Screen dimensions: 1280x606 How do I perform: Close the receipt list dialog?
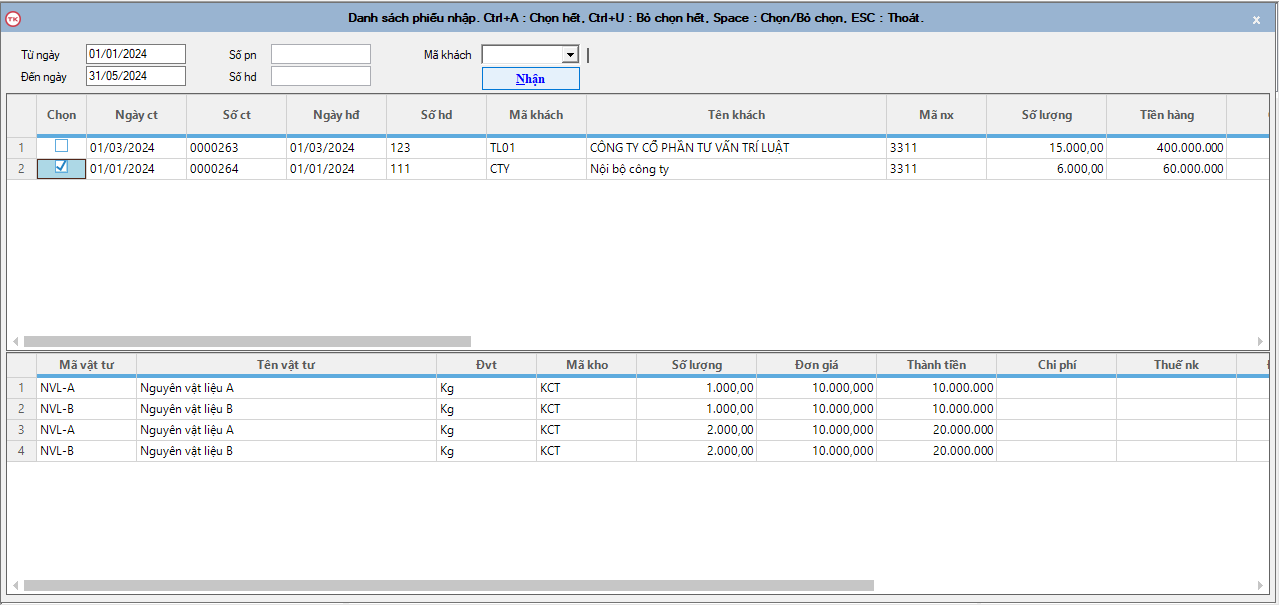coord(1256,19)
